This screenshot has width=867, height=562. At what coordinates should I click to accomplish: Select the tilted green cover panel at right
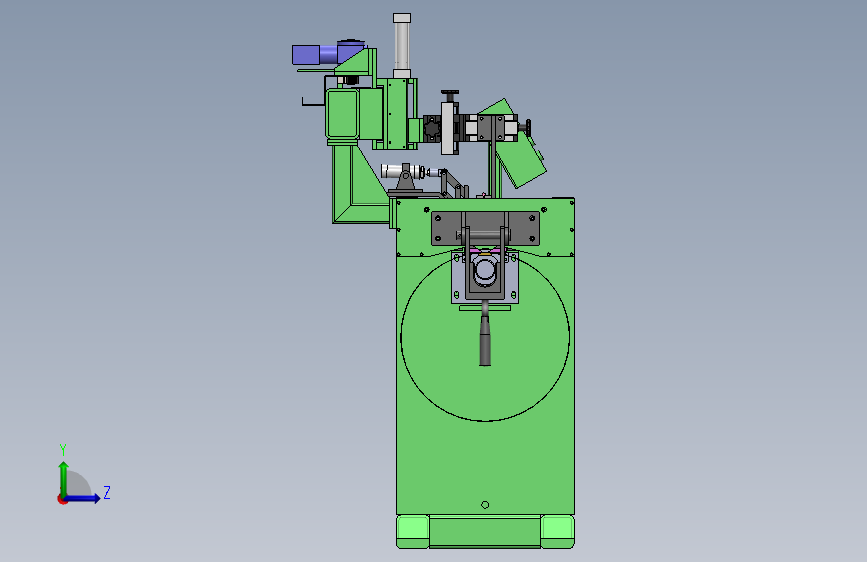pyautogui.click(x=523, y=160)
